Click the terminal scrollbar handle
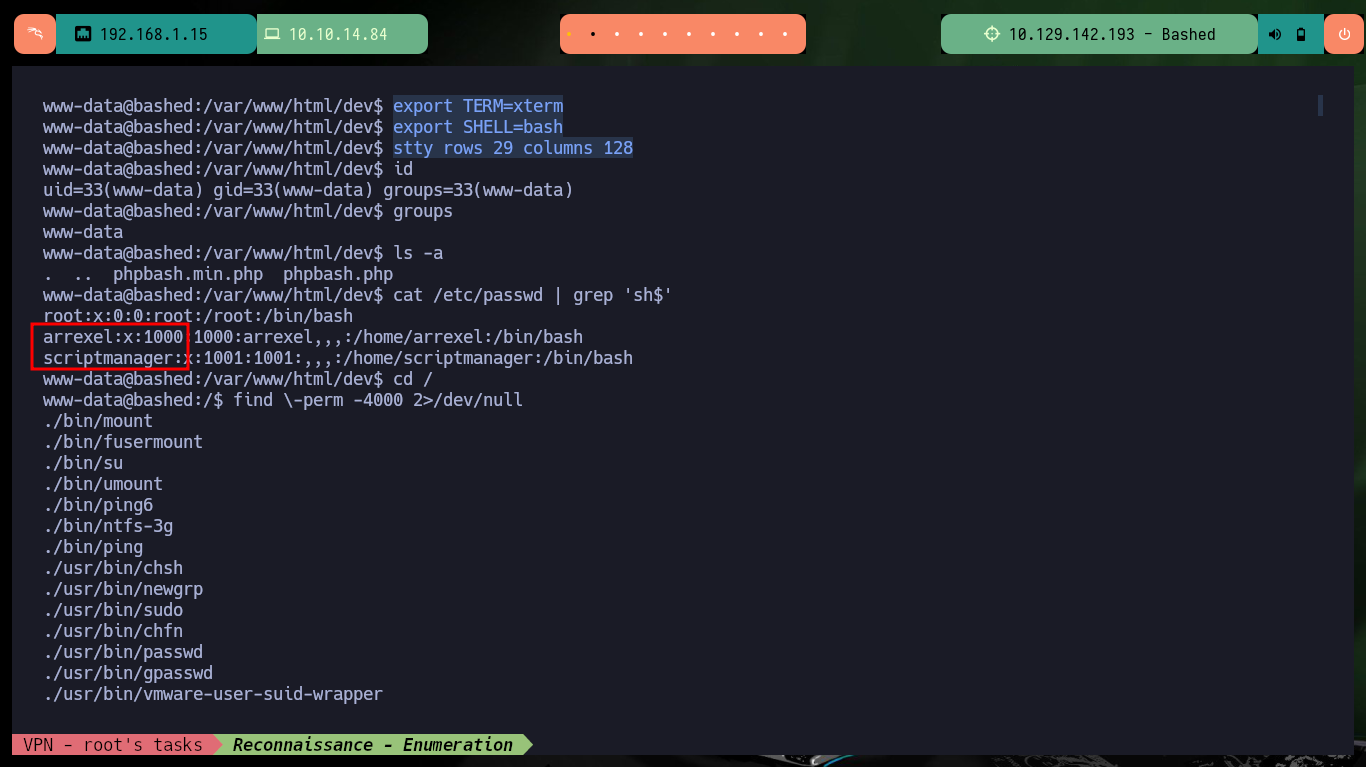This screenshot has width=1366, height=767. [x=1320, y=105]
